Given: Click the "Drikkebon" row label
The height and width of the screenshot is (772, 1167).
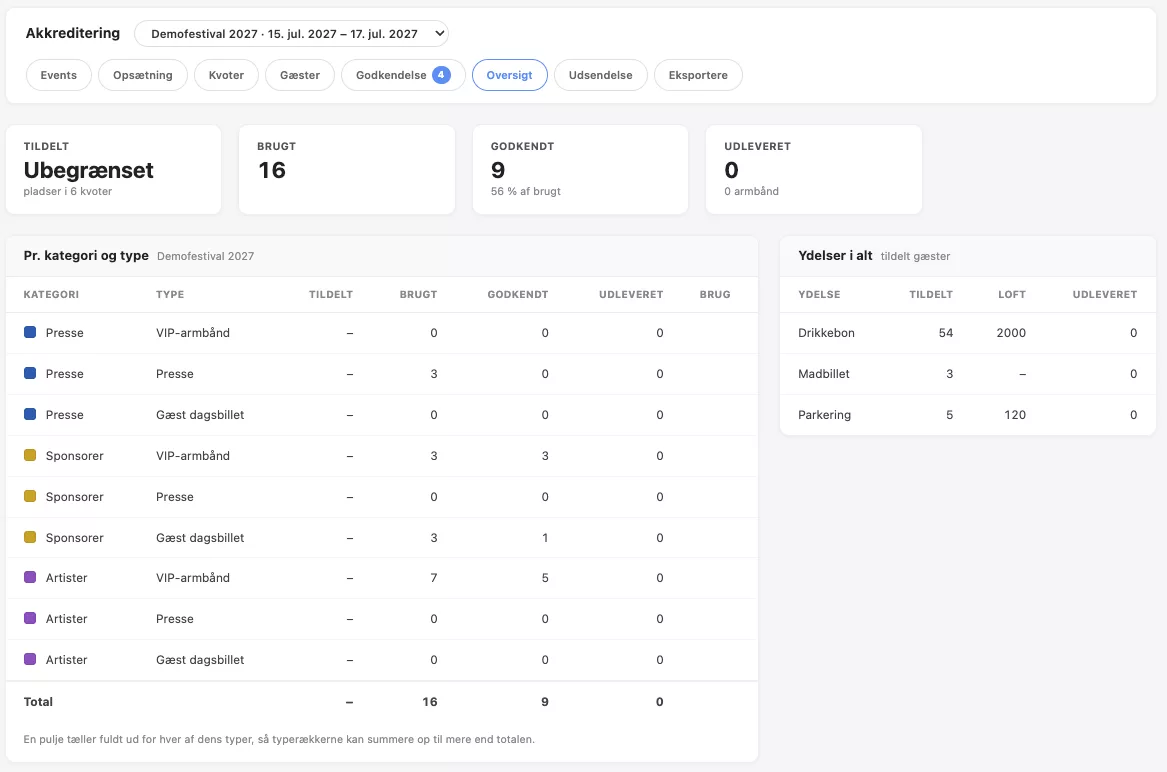Looking at the screenshot, I should click(x=826, y=333).
